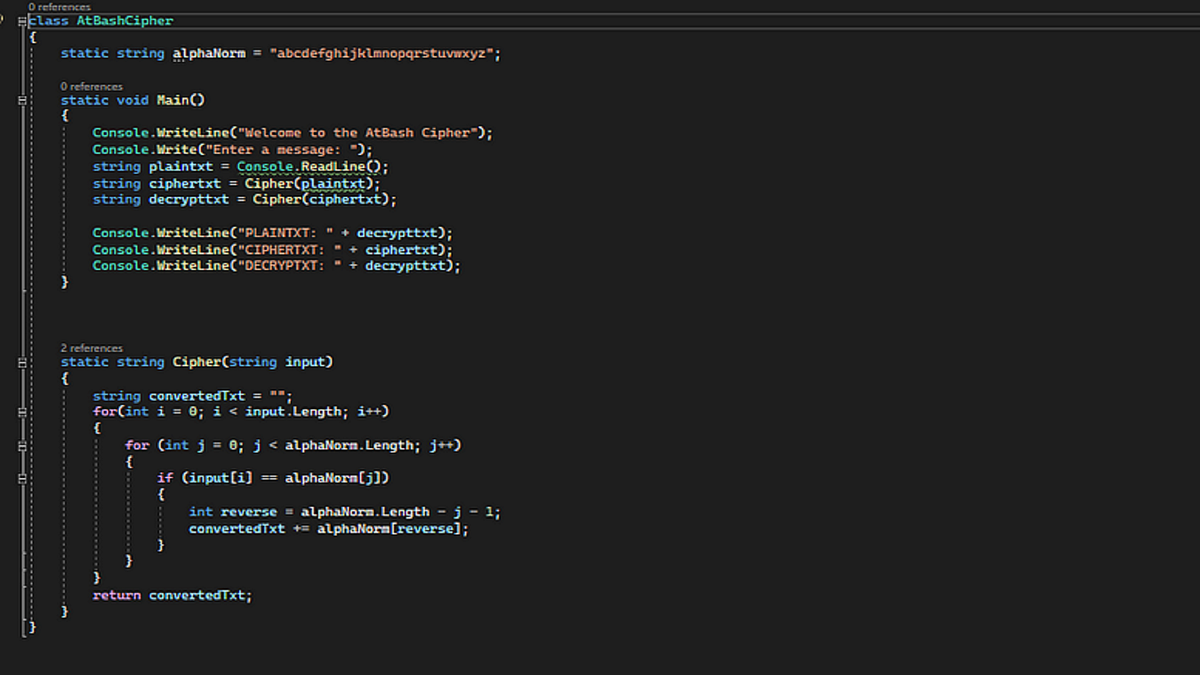
Task: Click "2 references" above the Cipher method
Action: coord(92,347)
